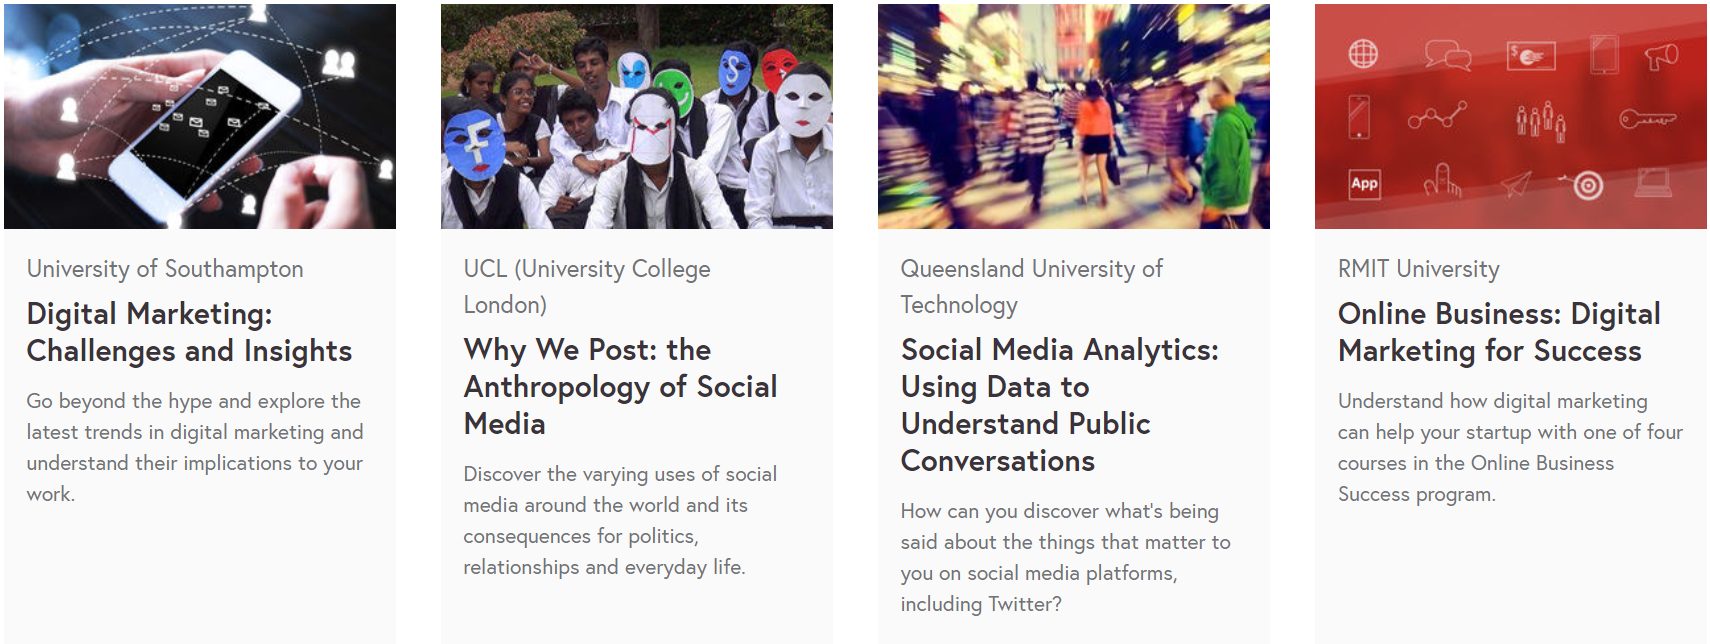Select University of Southampton provider label
Image resolution: width=1710 pixels, height=644 pixels.
[165, 269]
